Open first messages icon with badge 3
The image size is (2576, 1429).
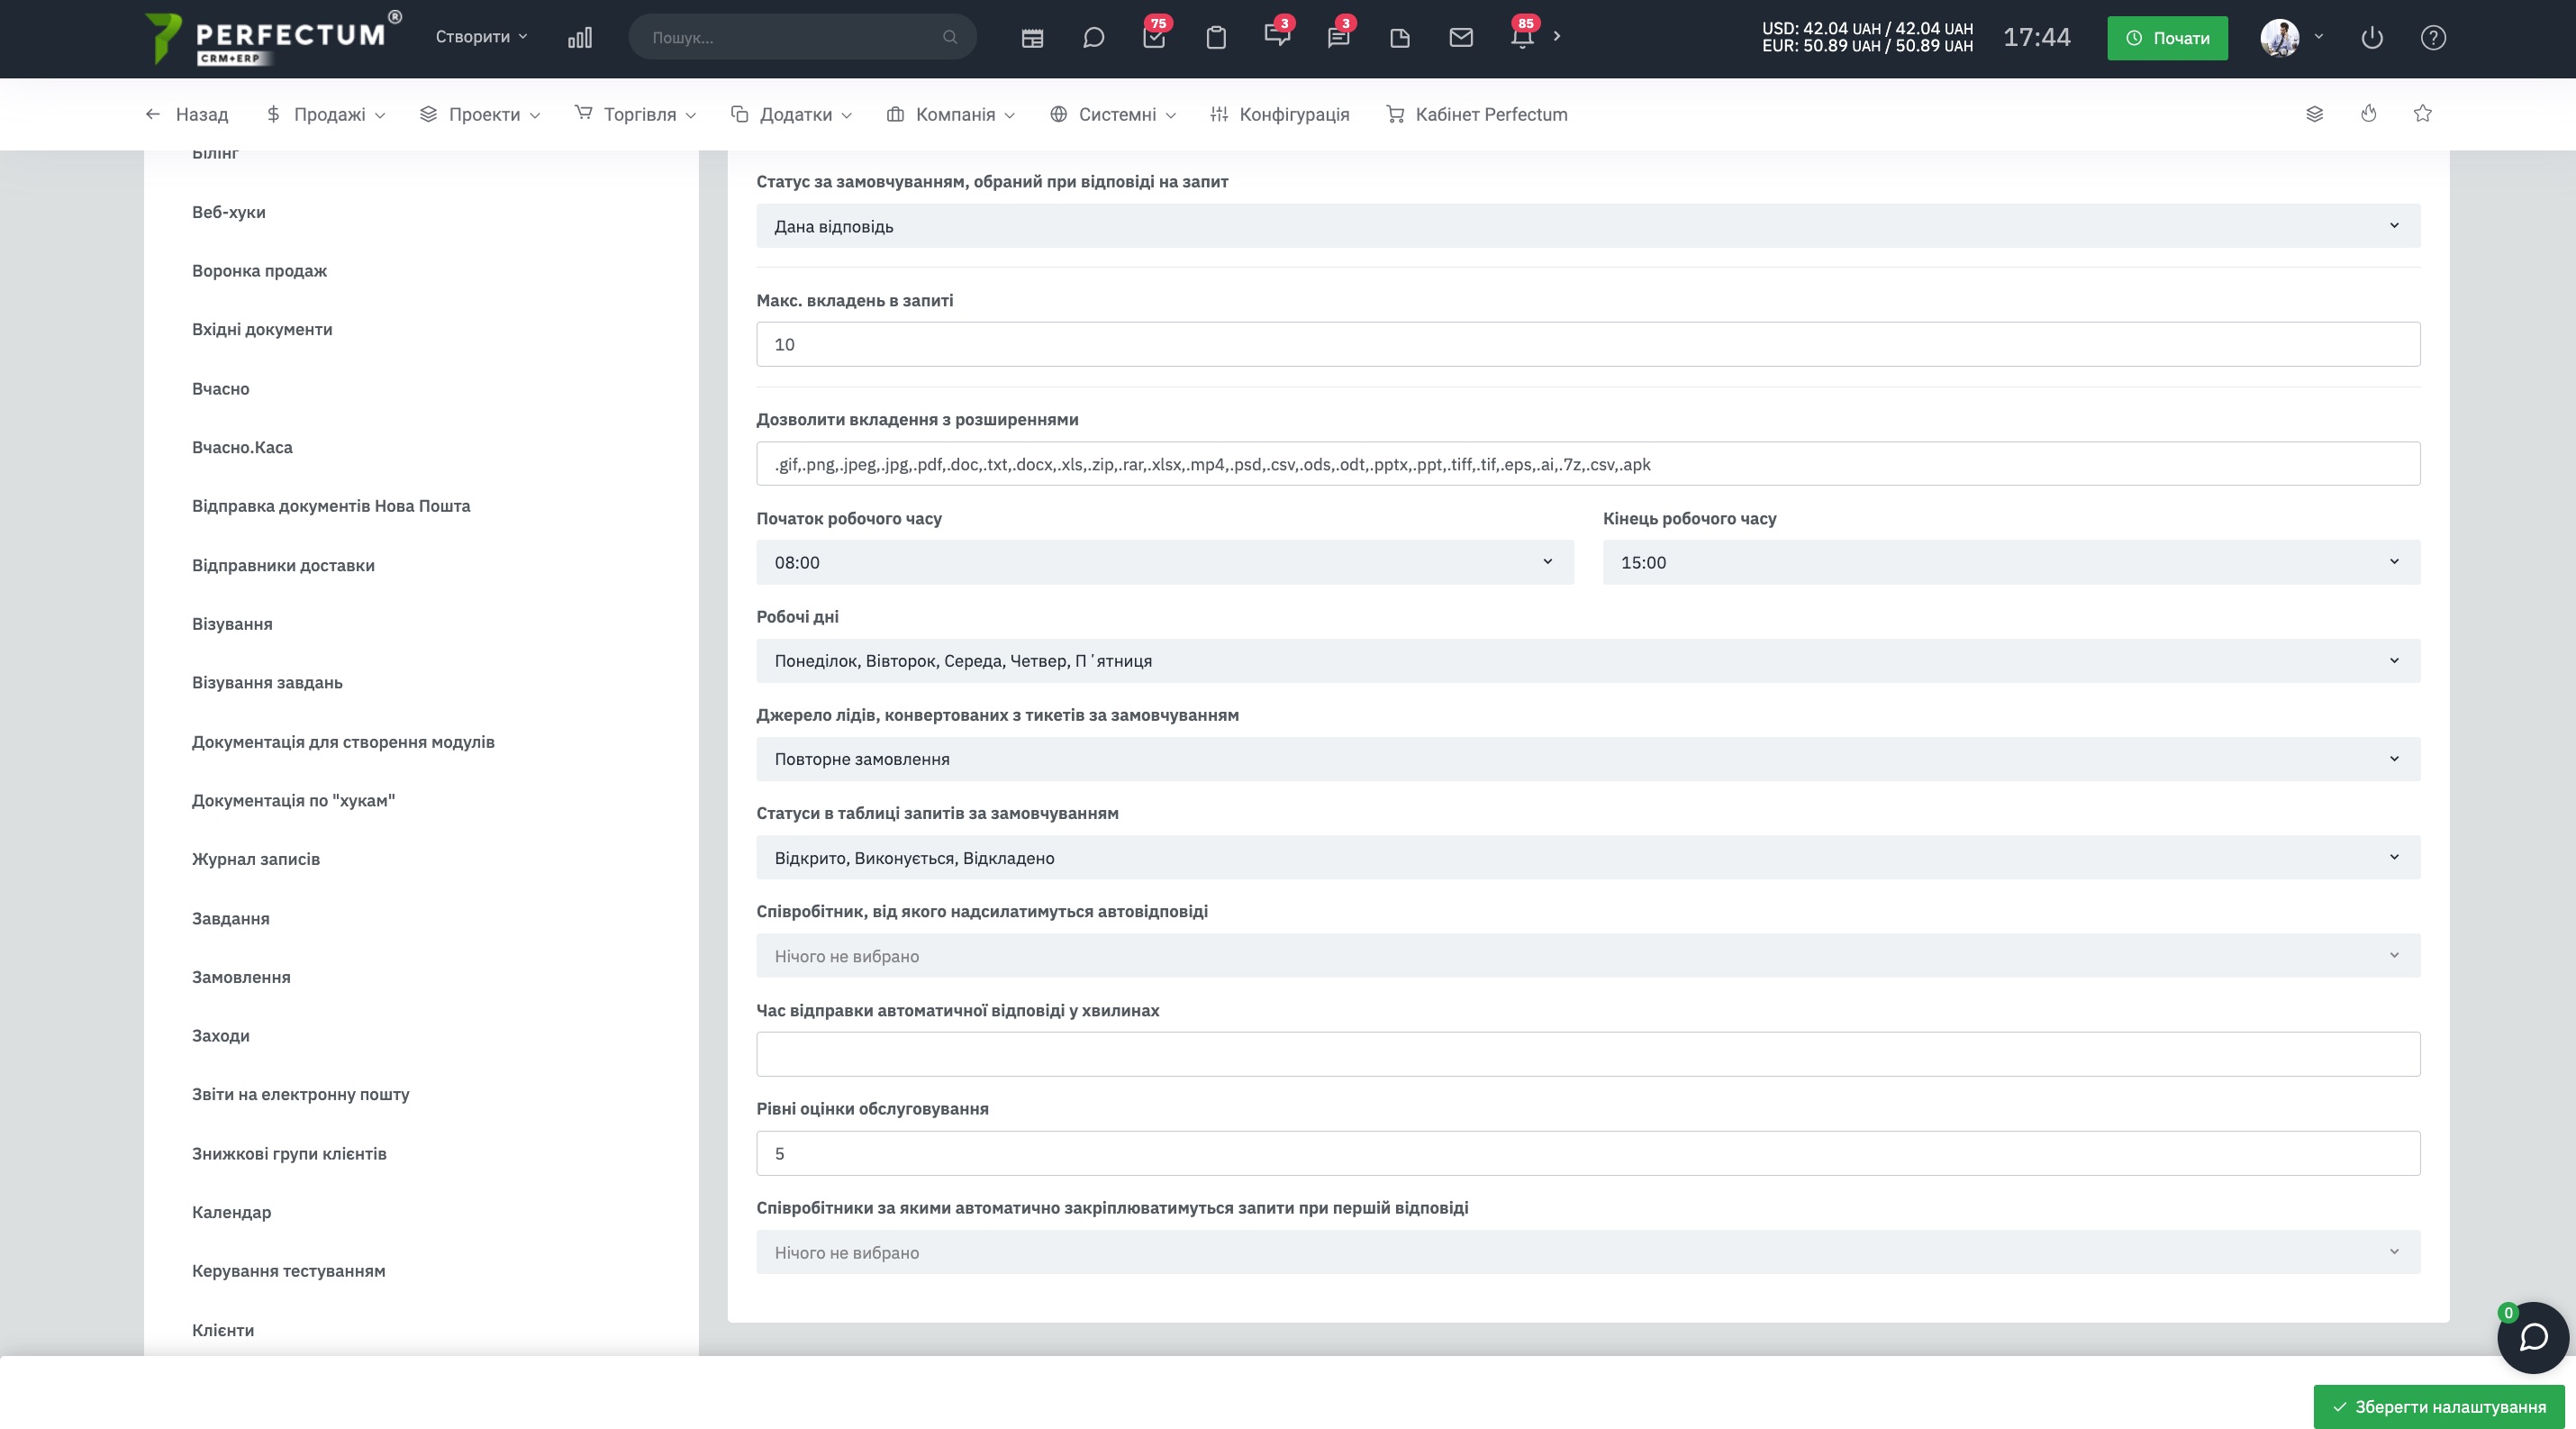[1277, 37]
